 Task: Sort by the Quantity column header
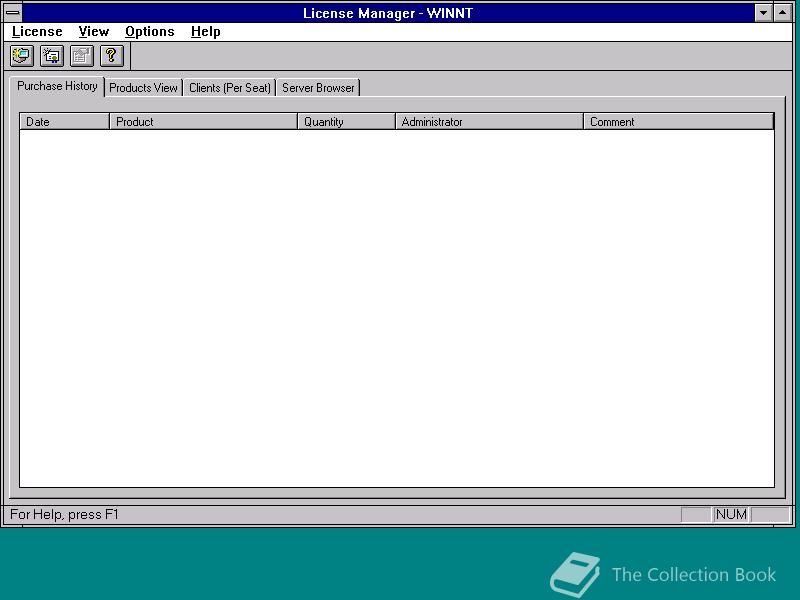click(x=346, y=121)
